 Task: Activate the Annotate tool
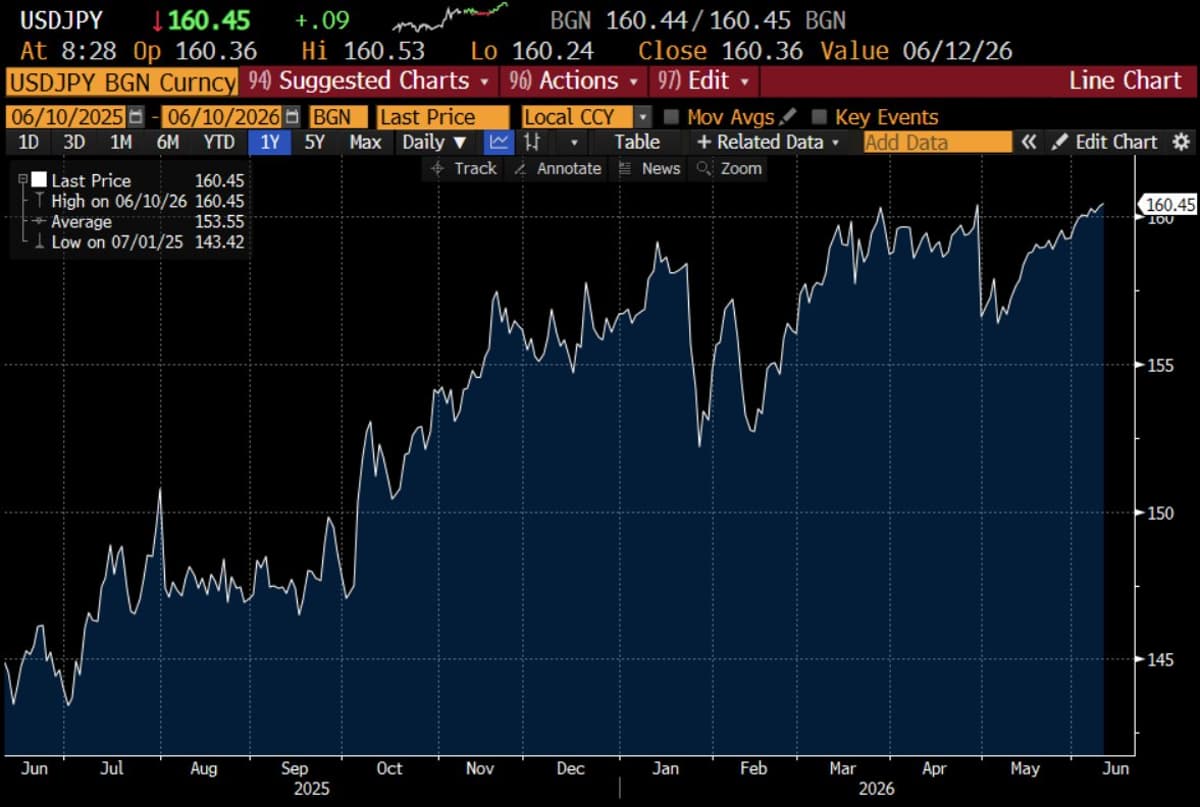557,168
